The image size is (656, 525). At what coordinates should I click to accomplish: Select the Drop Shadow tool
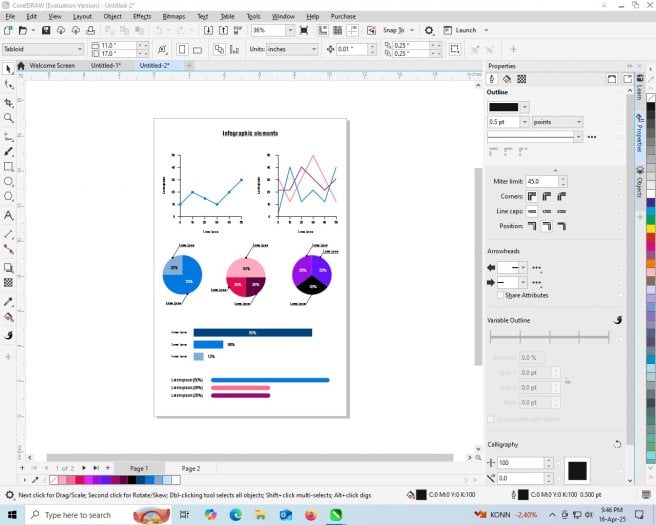tap(8, 267)
